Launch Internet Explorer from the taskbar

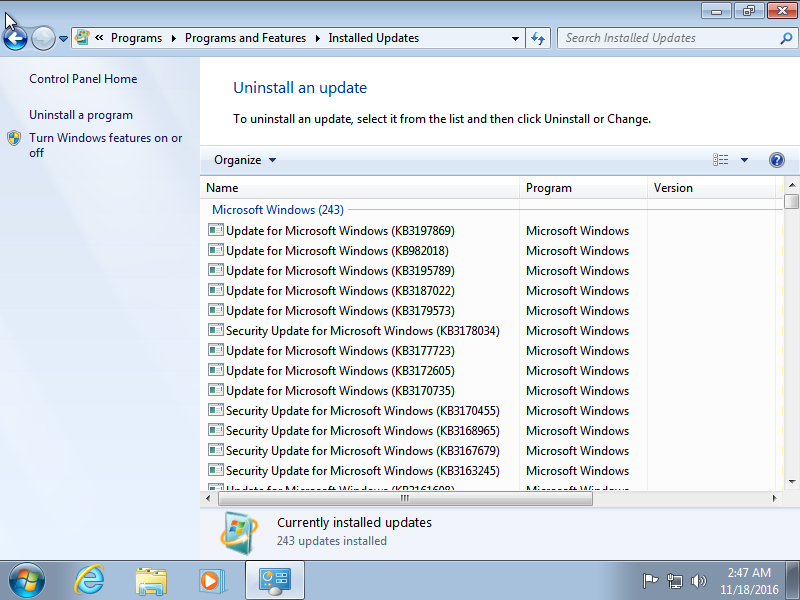point(90,581)
